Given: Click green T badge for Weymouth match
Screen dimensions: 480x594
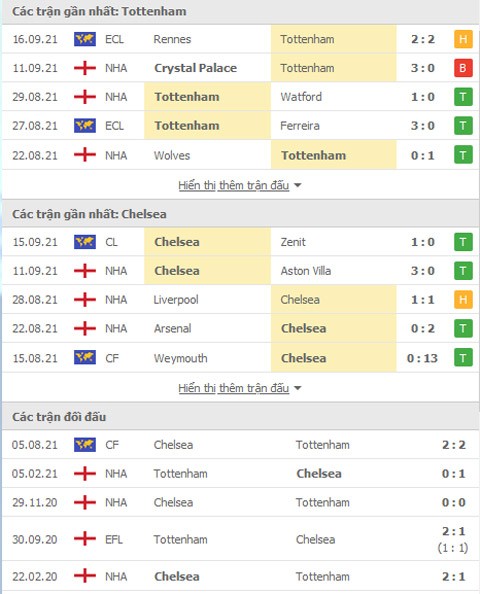Looking at the screenshot, I should click(463, 358).
